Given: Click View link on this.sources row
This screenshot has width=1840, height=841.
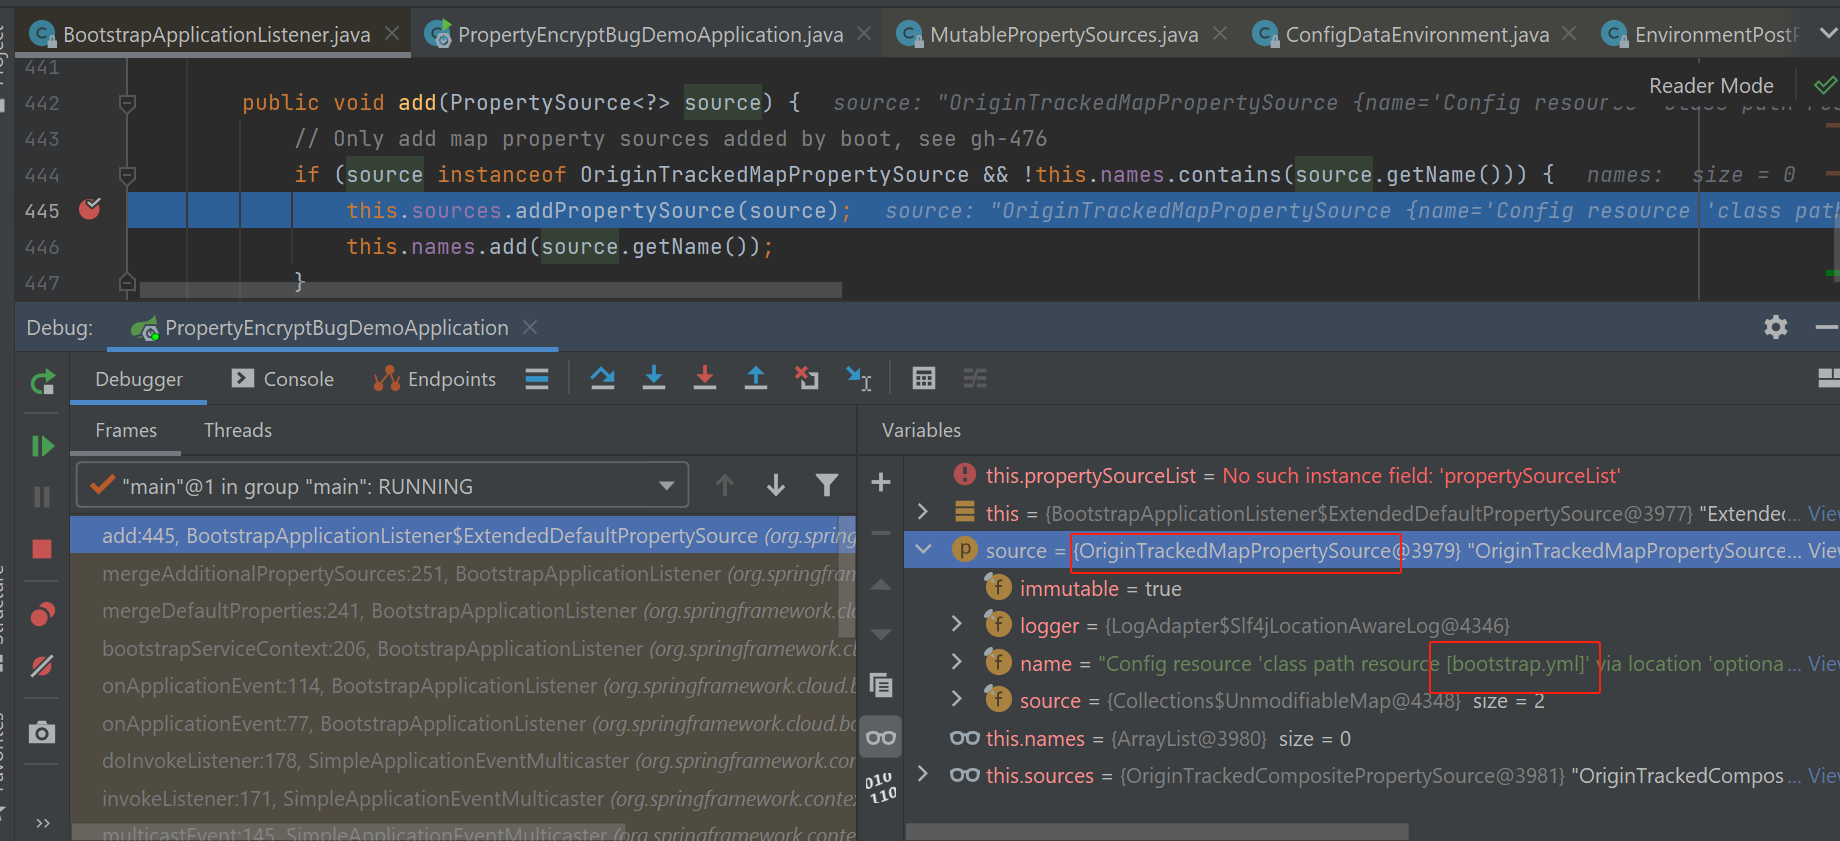Looking at the screenshot, I should click(1823, 776).
